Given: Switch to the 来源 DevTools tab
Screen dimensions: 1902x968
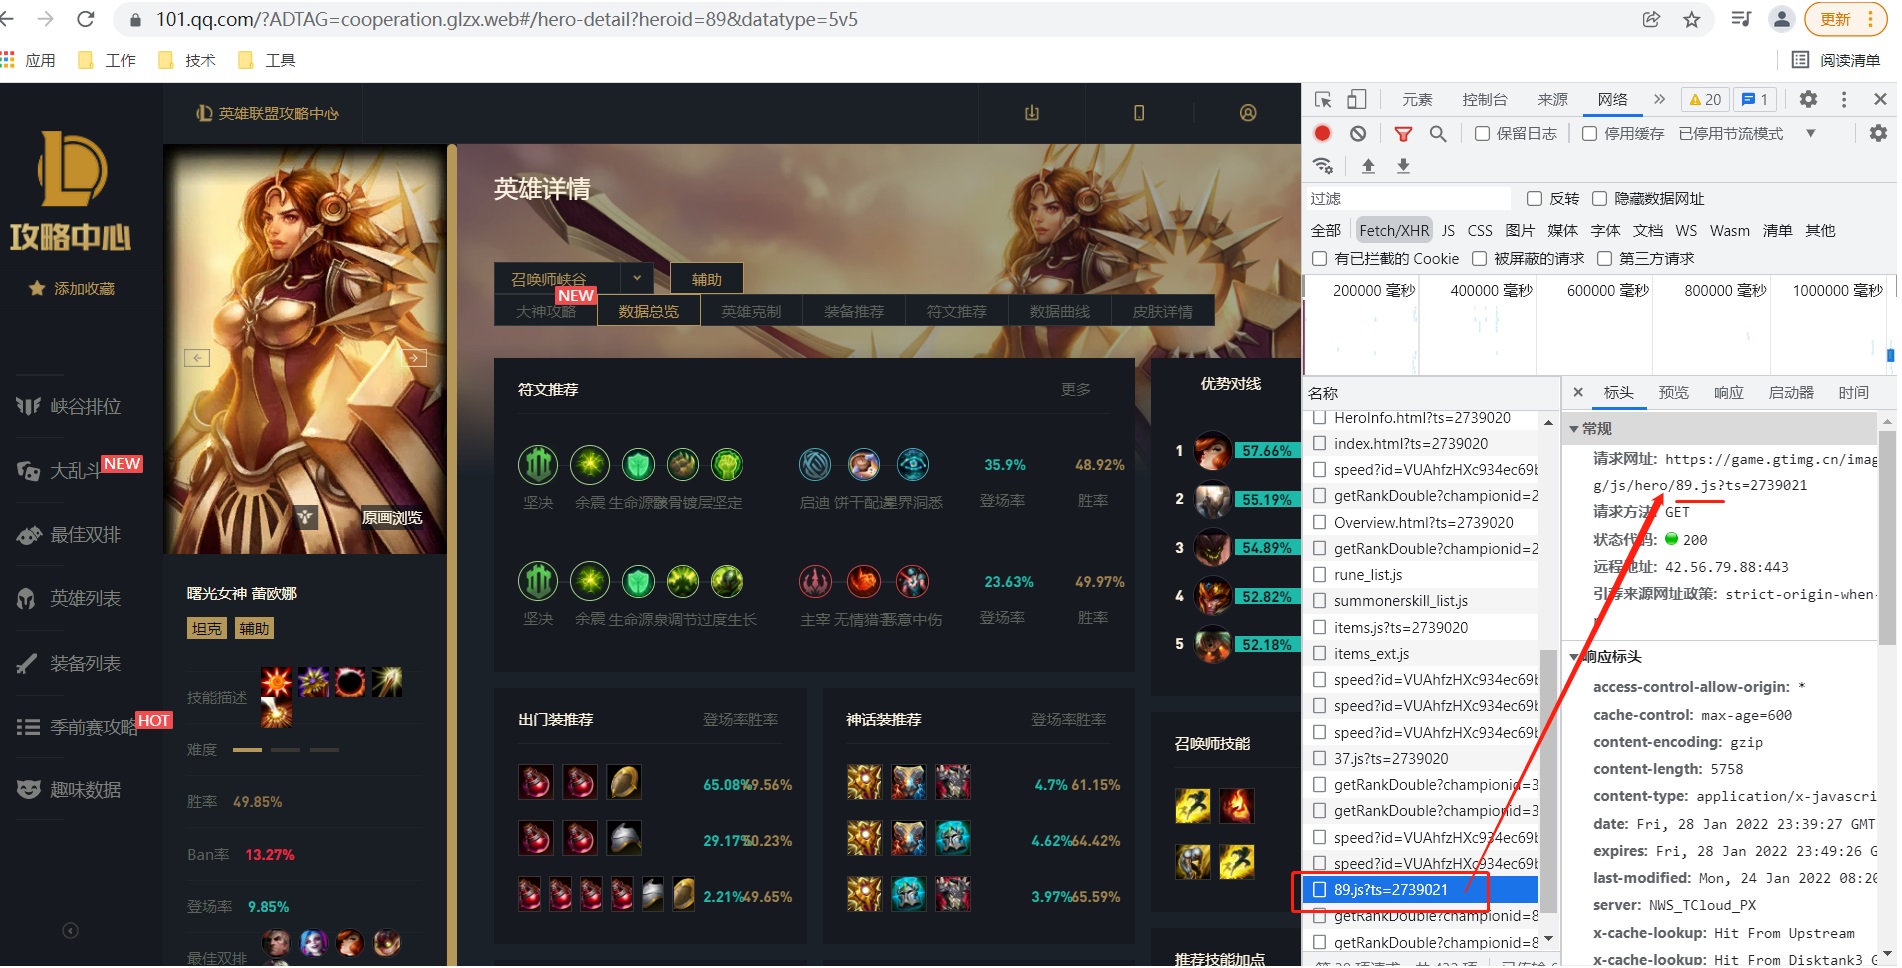Looking at the screenshot, I should pyautogui.click(x=1552, y=99).
